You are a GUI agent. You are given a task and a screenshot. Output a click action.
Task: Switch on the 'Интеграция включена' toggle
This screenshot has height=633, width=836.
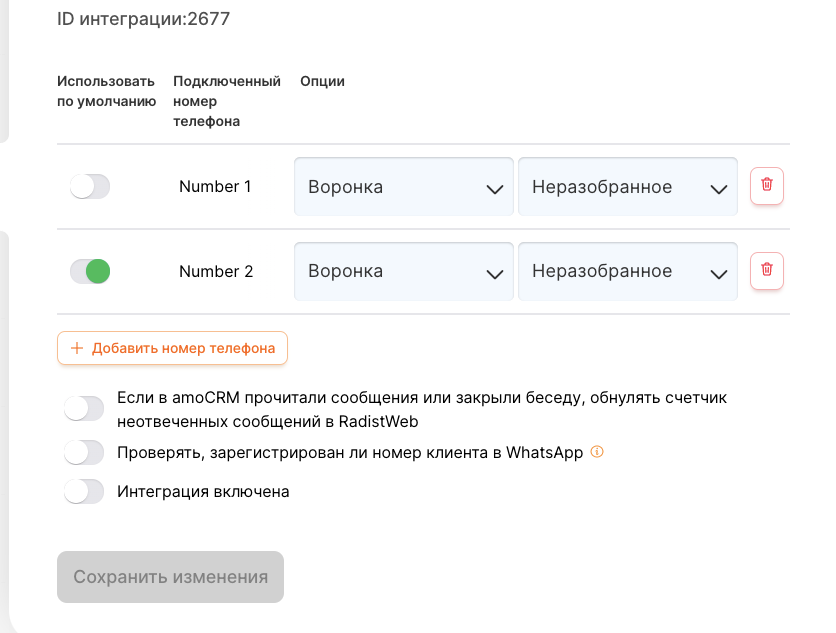pos(84,492)
